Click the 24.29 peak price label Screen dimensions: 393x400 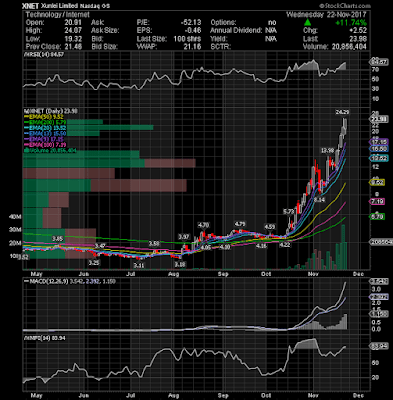pos(342,112)
